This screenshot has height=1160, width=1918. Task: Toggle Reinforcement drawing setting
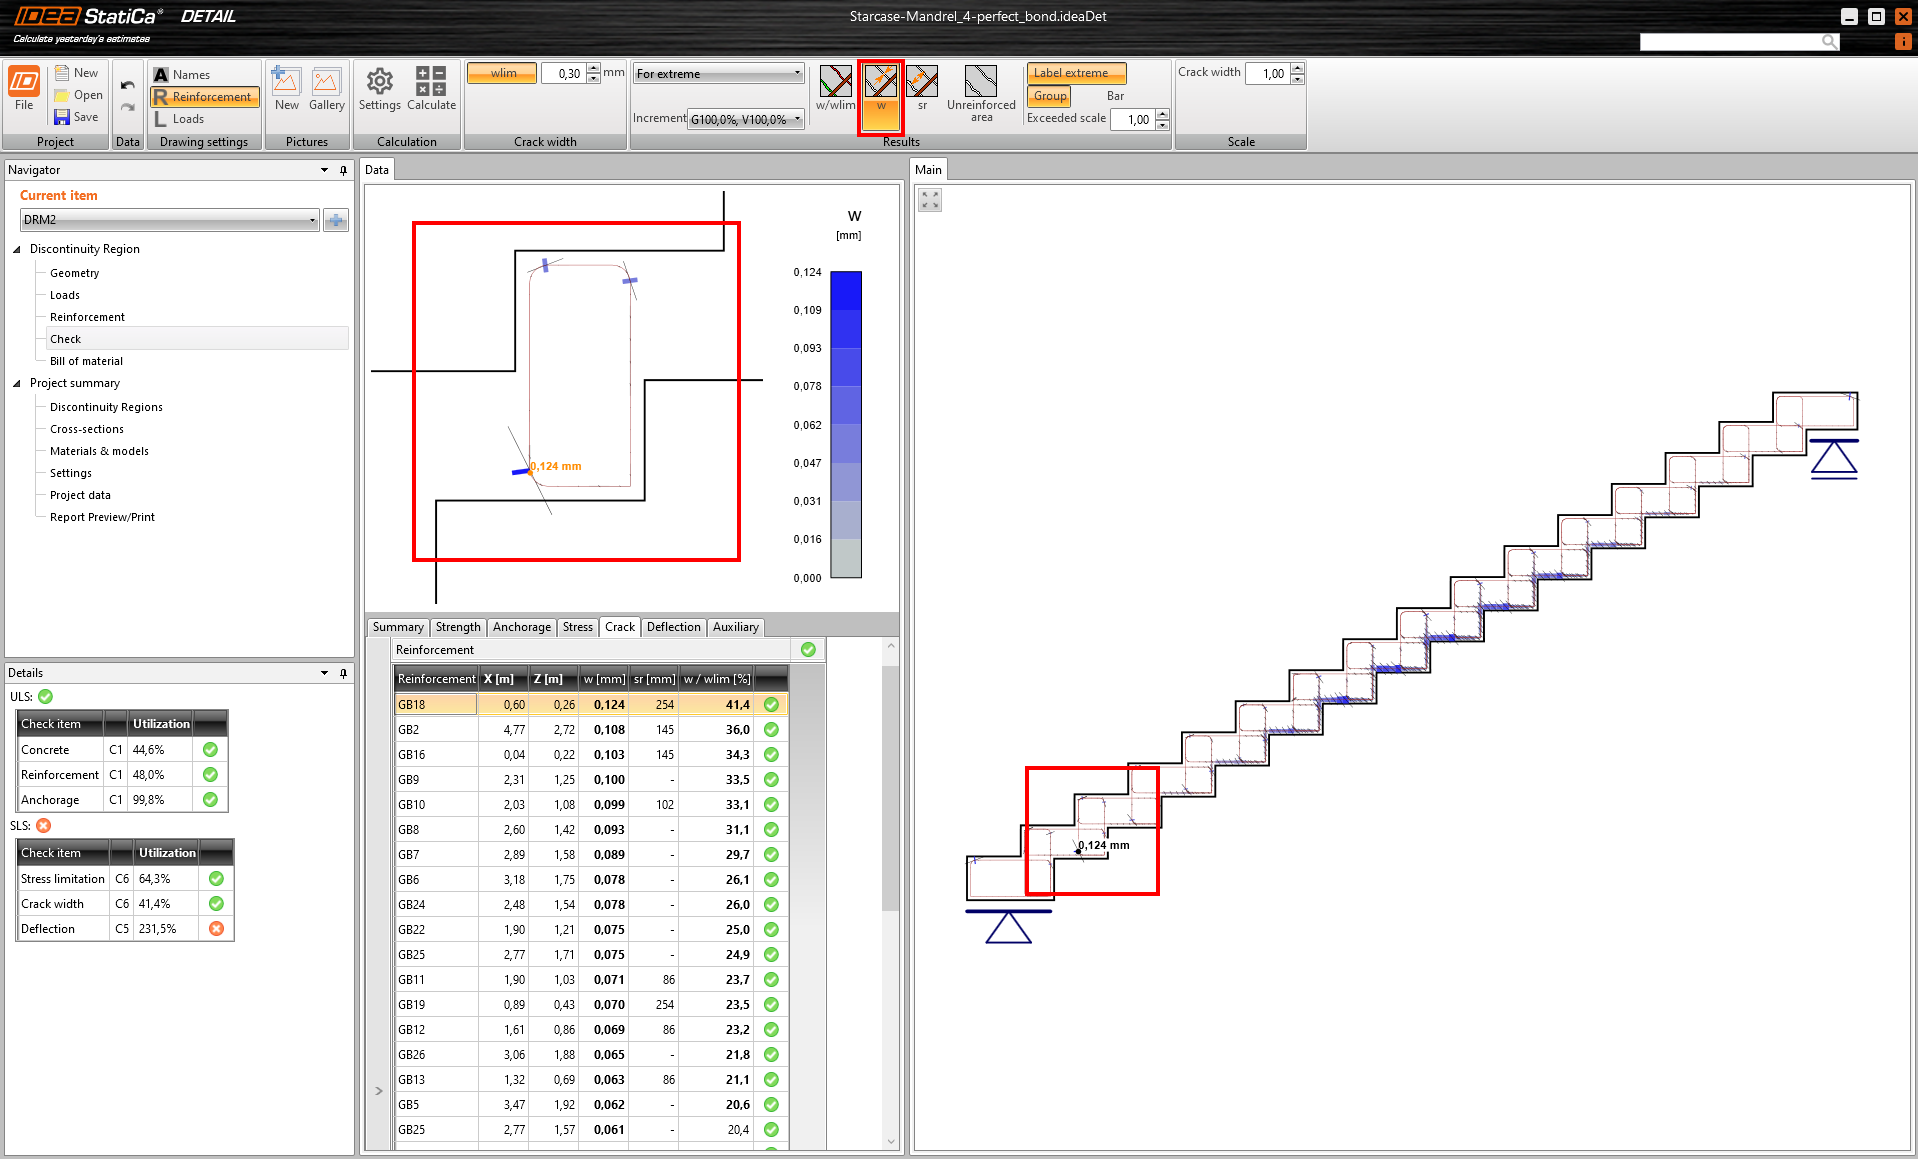[x=205, y=97]
